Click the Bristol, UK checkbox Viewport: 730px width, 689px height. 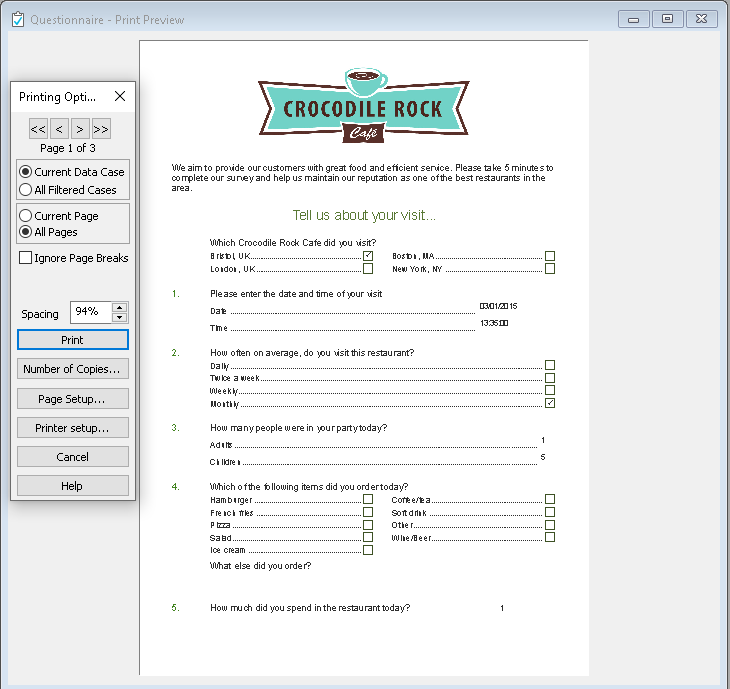coord(368,256)
